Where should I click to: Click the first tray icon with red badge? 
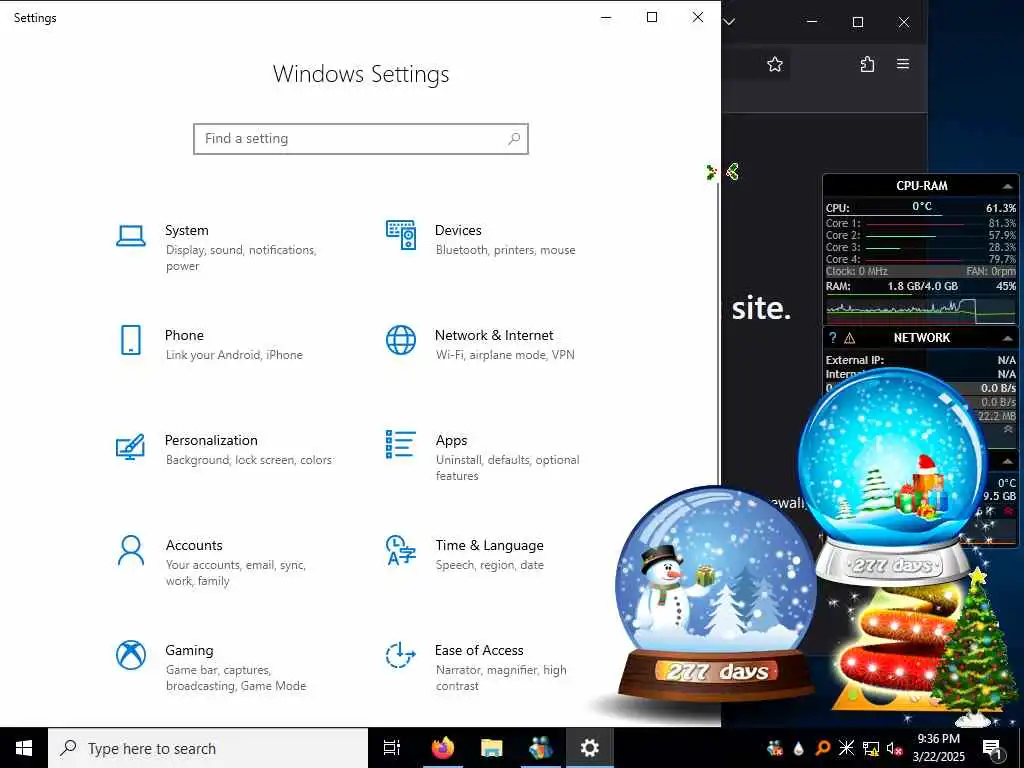pyautogui.click(x=775, y=748)
